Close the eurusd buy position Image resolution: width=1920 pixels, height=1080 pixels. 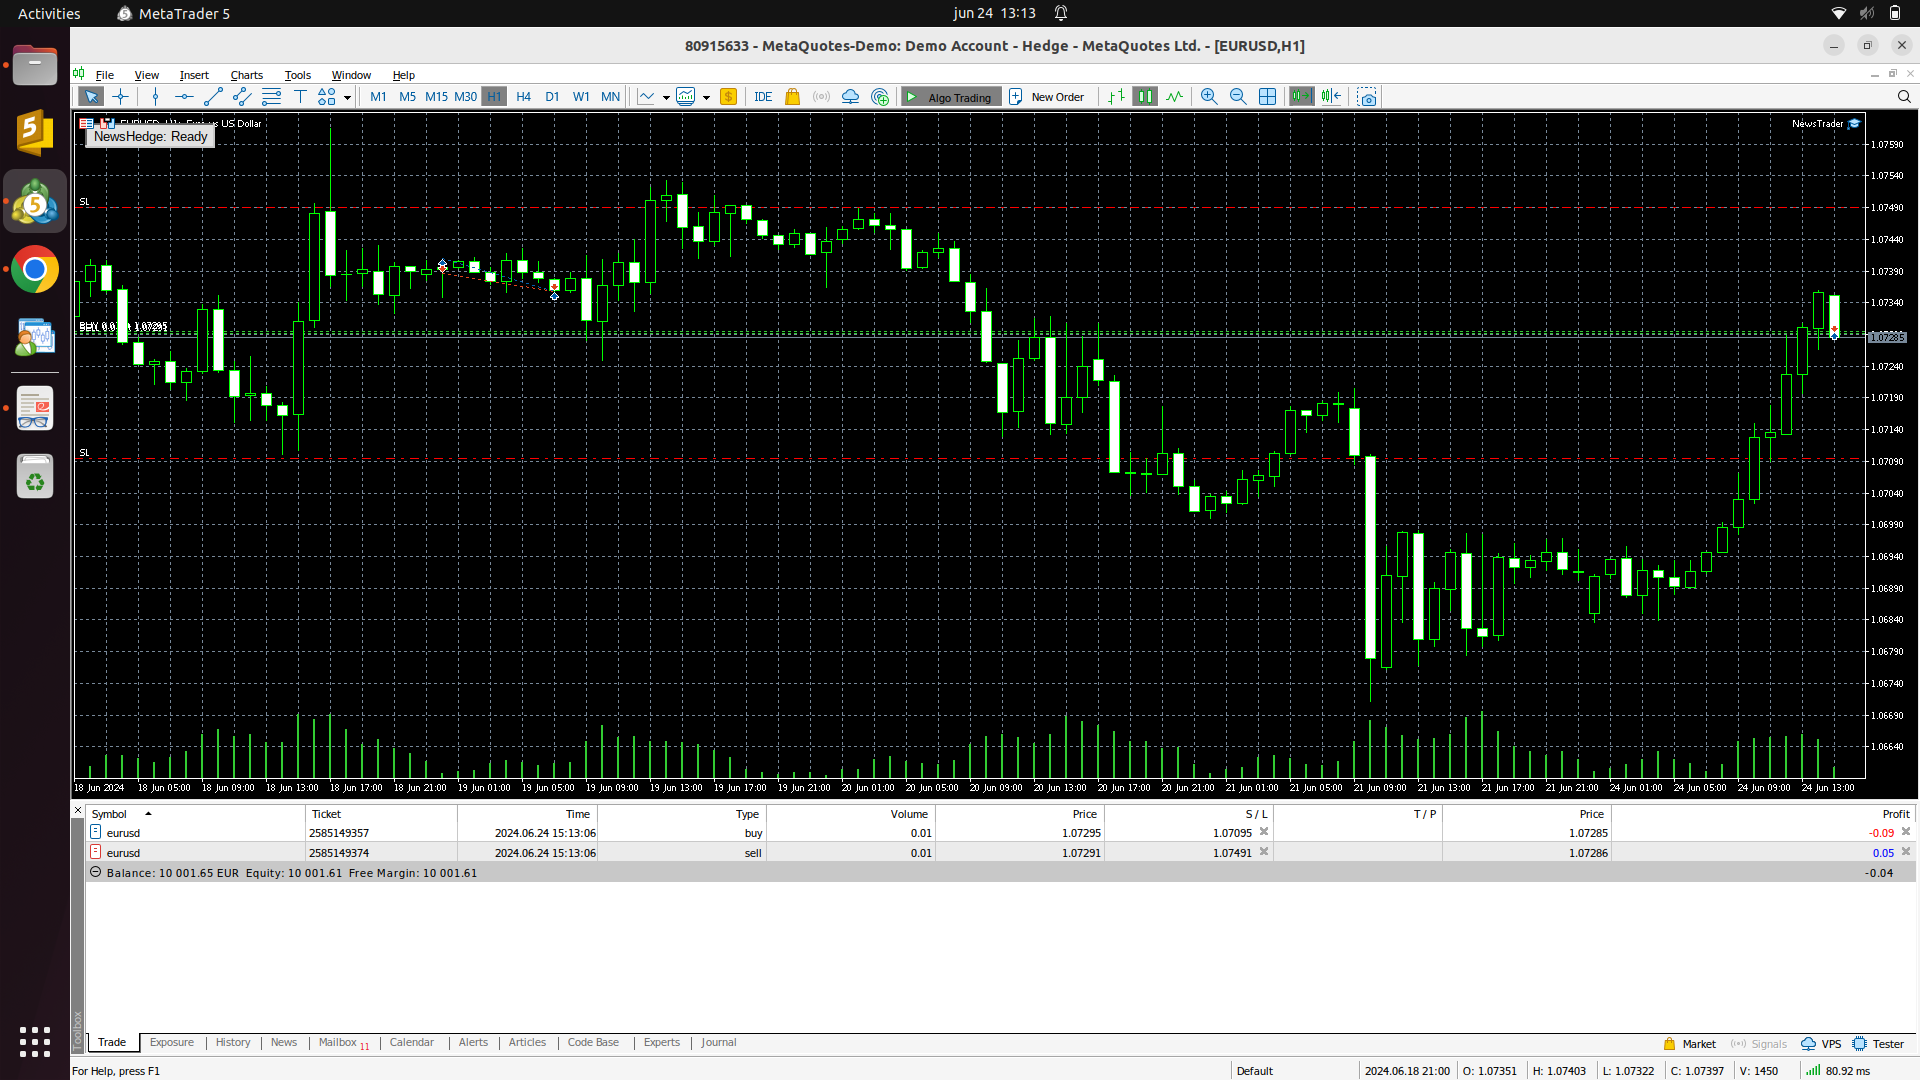click(x=1906, y=832)
